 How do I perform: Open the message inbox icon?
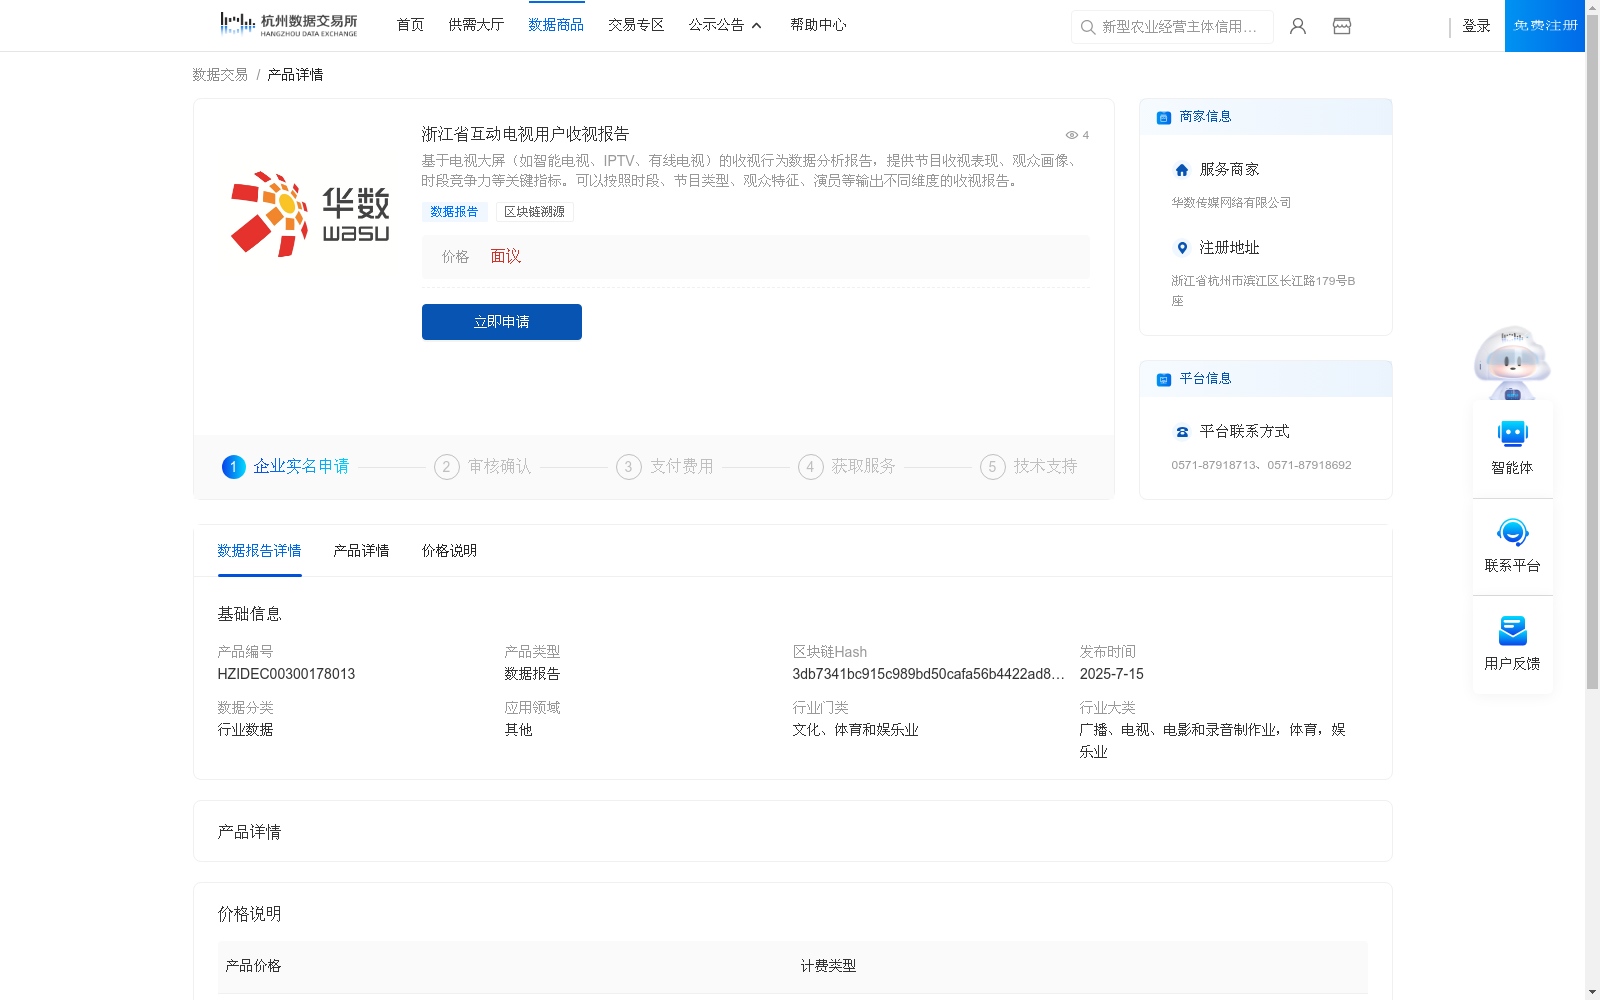coord(1341,26)
